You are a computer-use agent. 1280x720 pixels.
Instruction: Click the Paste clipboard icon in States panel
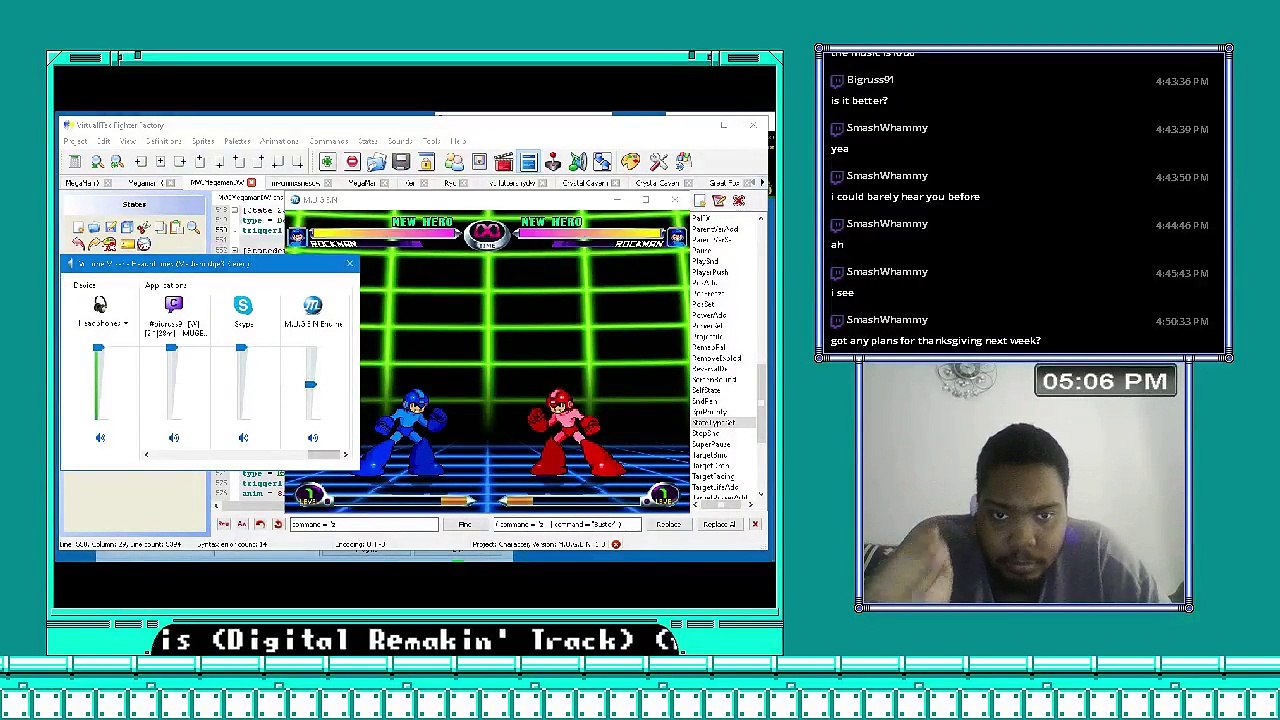pyautogui.click(x=176, y=228)
